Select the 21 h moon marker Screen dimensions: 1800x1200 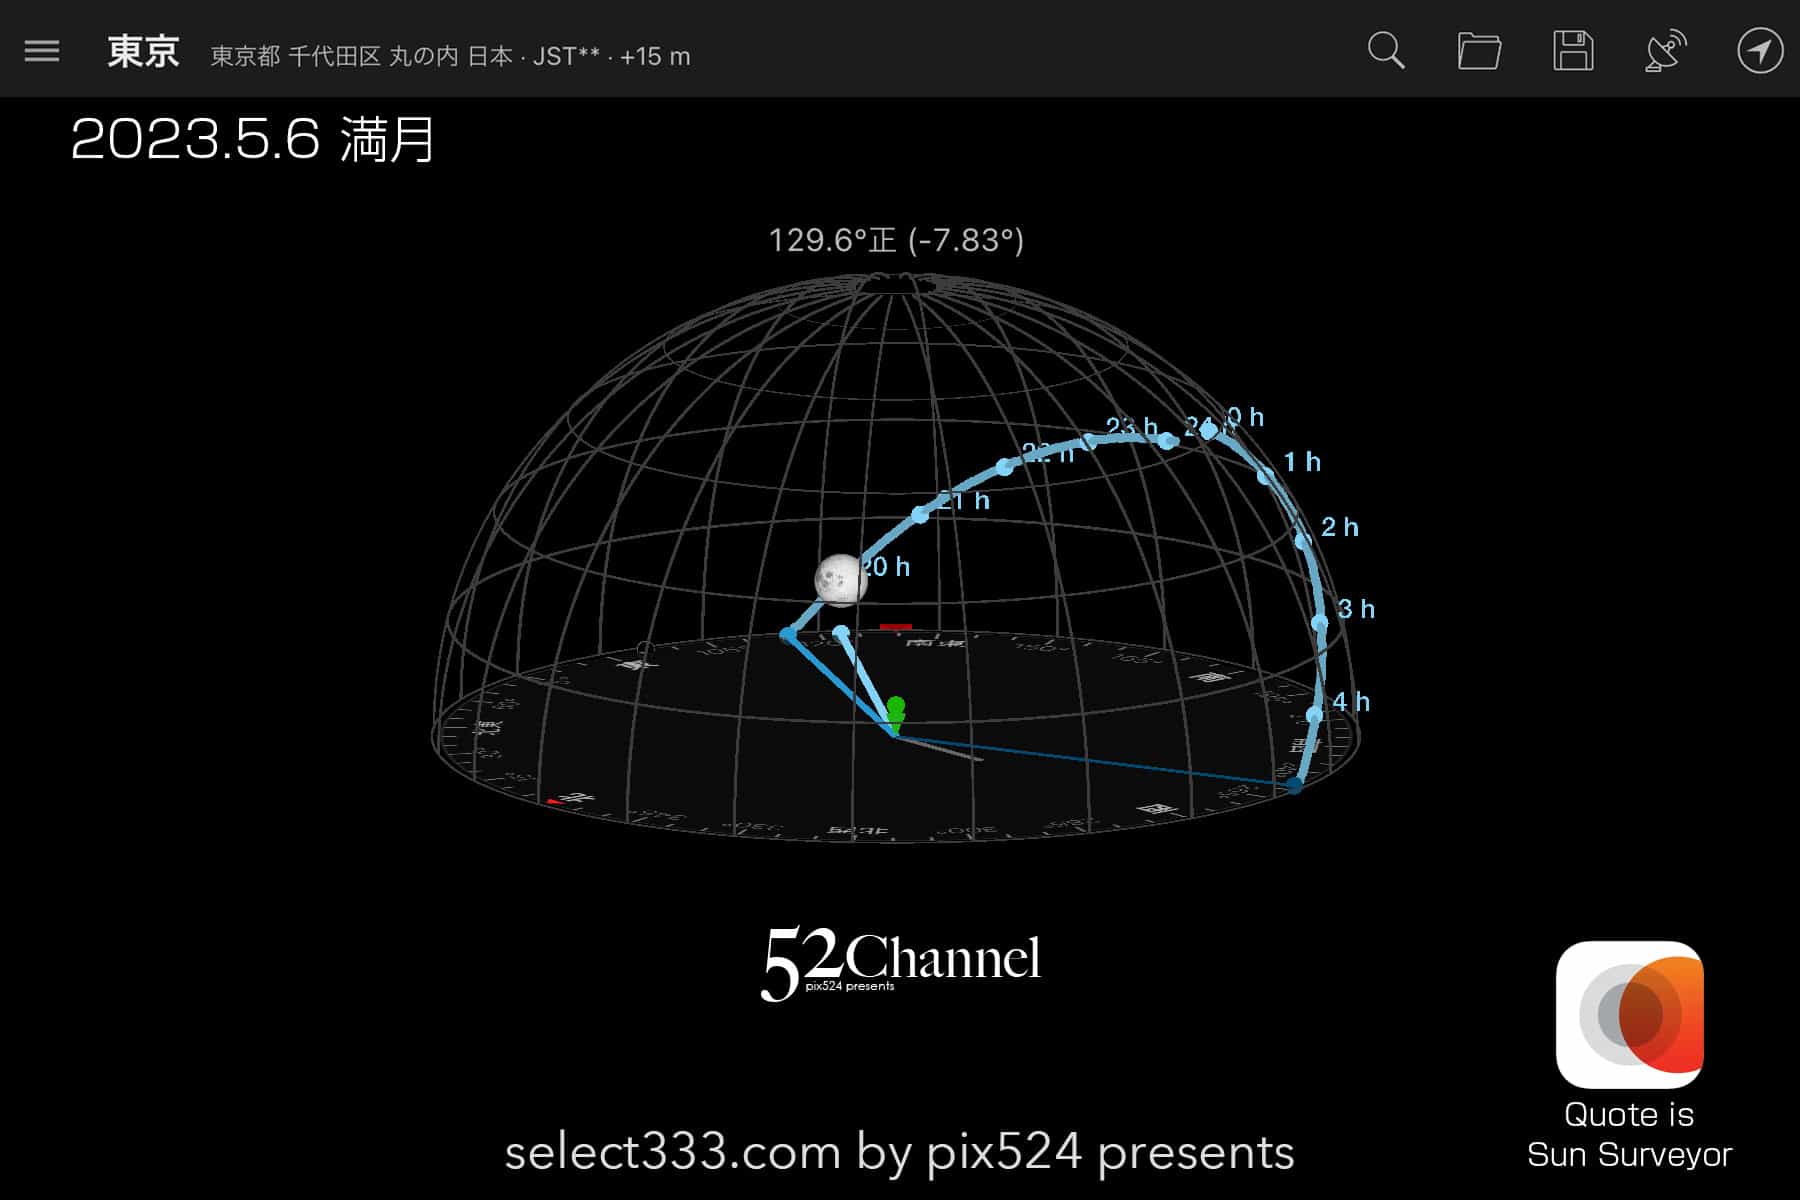pyautogui.click(x=921, y=514)
